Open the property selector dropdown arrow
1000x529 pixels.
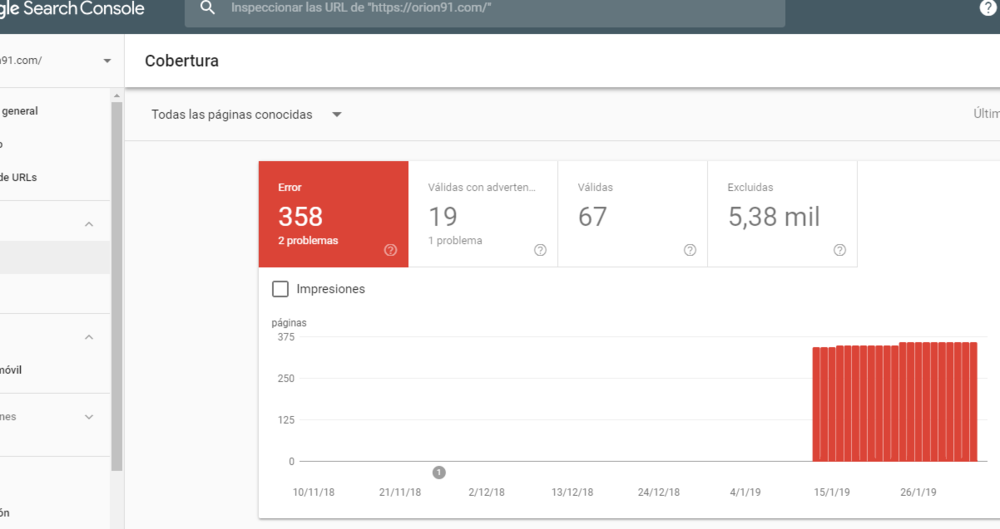107,61
